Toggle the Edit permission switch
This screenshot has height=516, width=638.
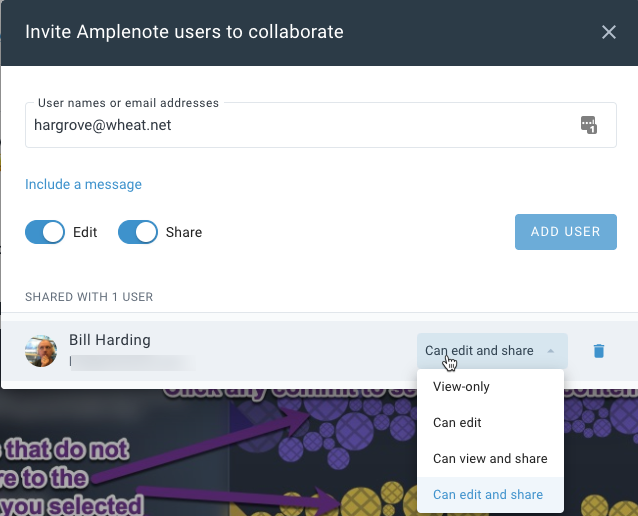pyautogui.click(x=45, y=232)
